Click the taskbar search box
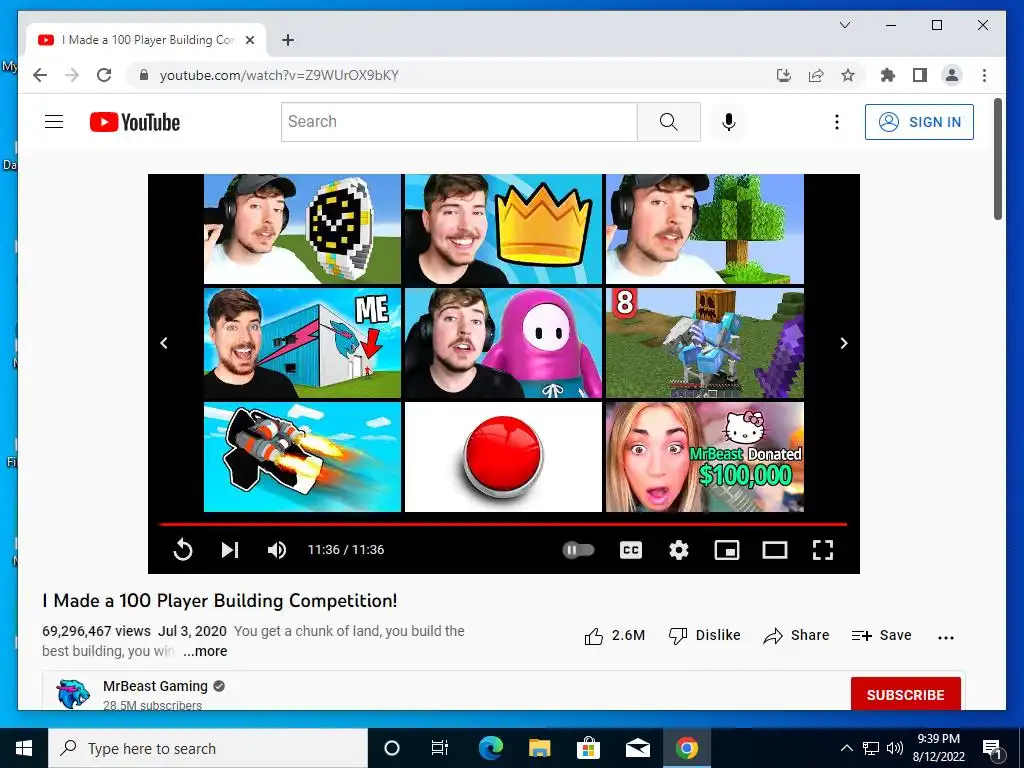This screenshot has height=768, width=1024. 208,748
